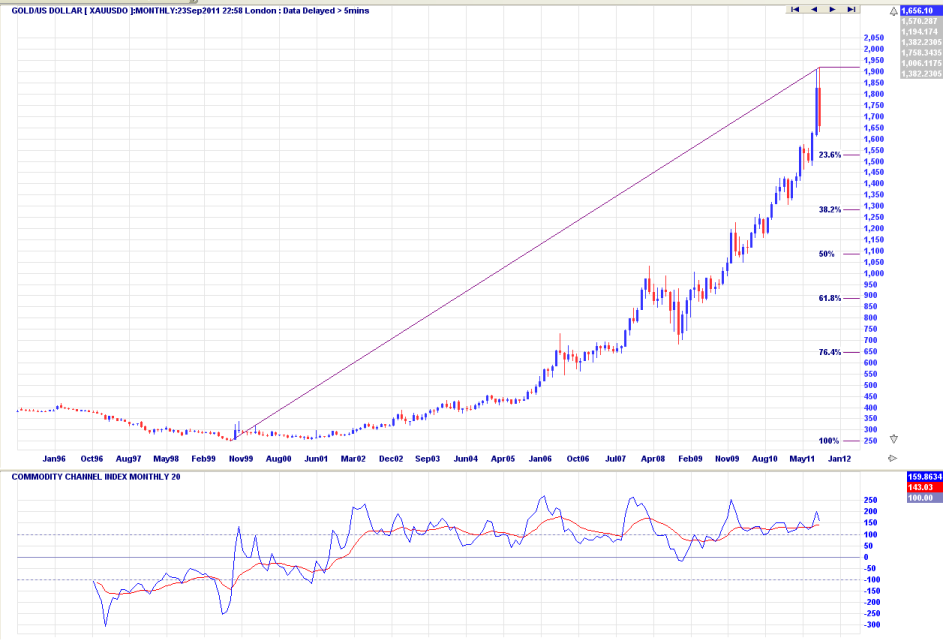Click the blue 159.8634 CCI value

pos(924,477)
